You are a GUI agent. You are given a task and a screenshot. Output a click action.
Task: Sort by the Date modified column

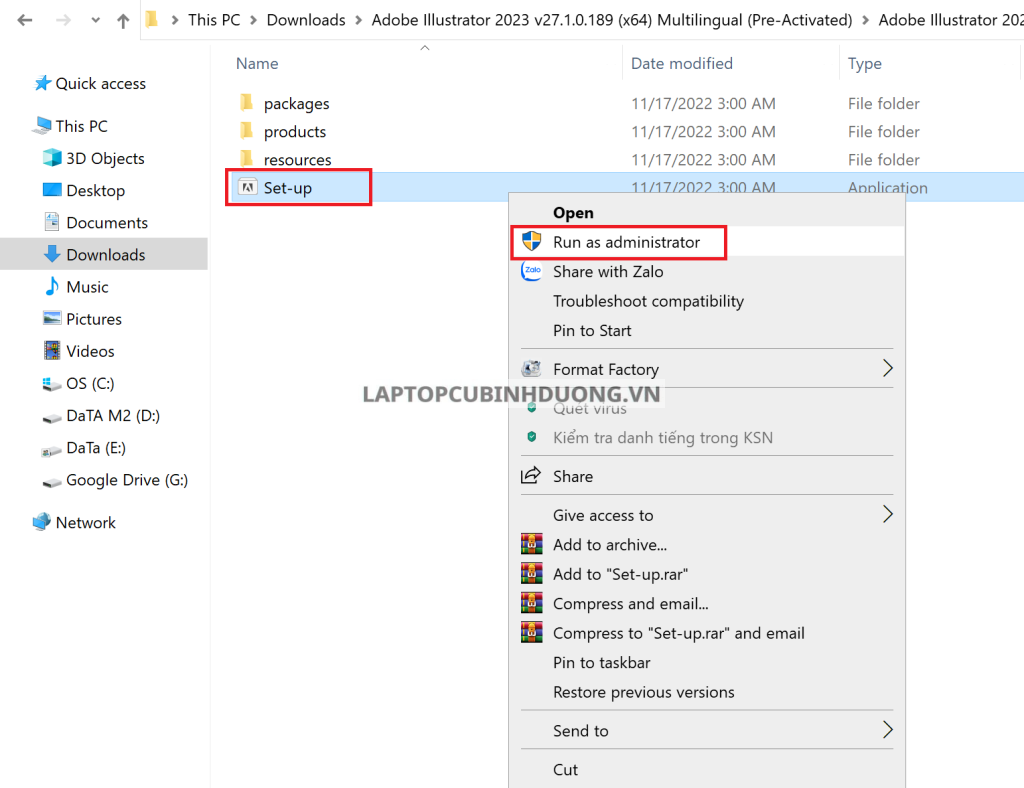pyautogui.click(x=682, y=63)
